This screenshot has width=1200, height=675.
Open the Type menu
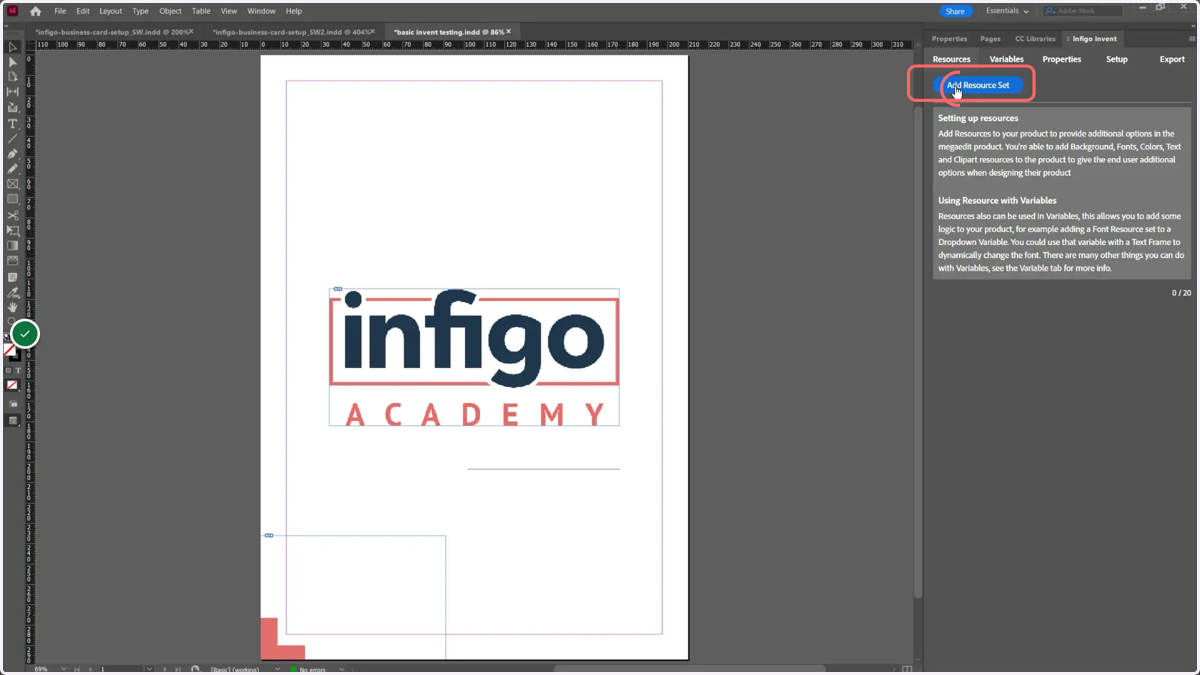click(140, 11)
